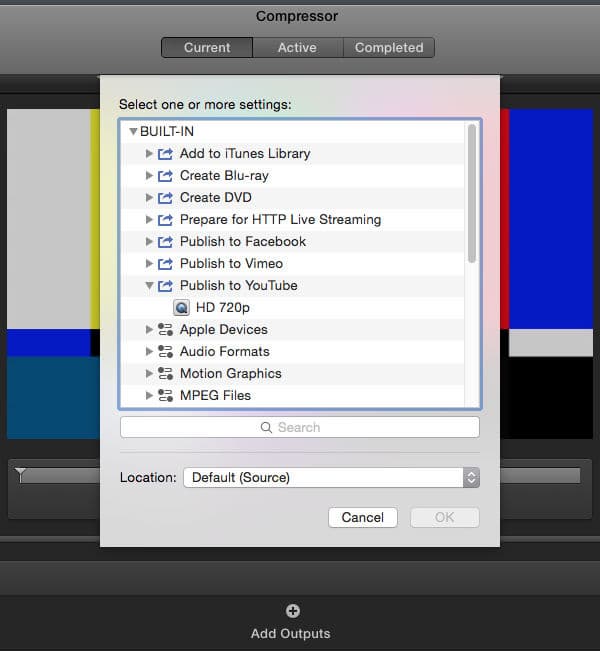The width and height of the screenshot is (600, 651).
Task: Expand the Audio Formats group
Action: click(149, 352)
